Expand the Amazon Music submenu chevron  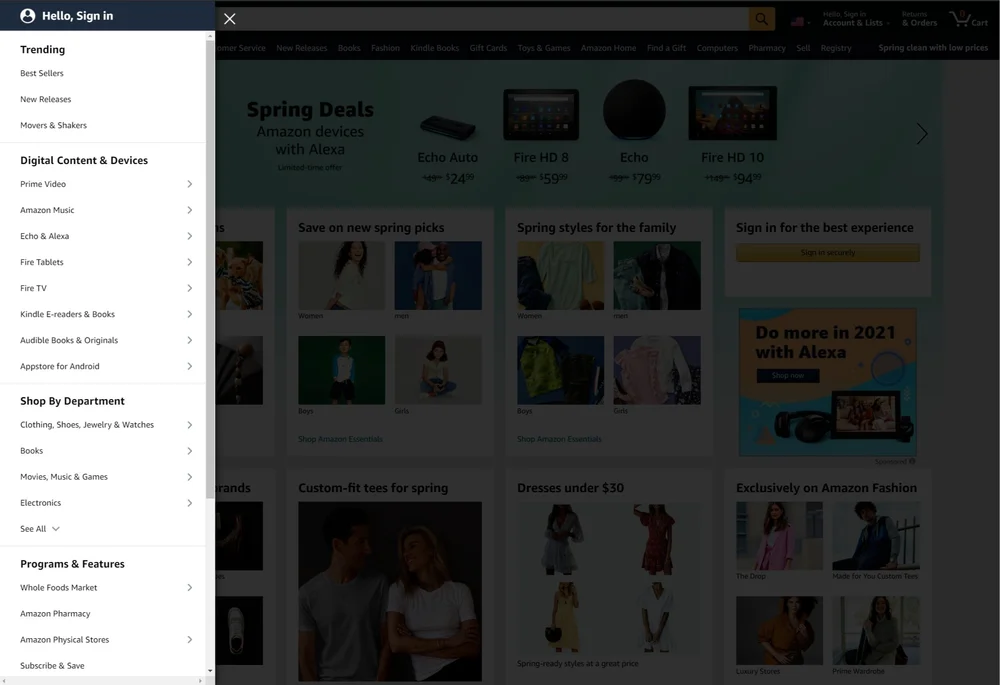189,210
